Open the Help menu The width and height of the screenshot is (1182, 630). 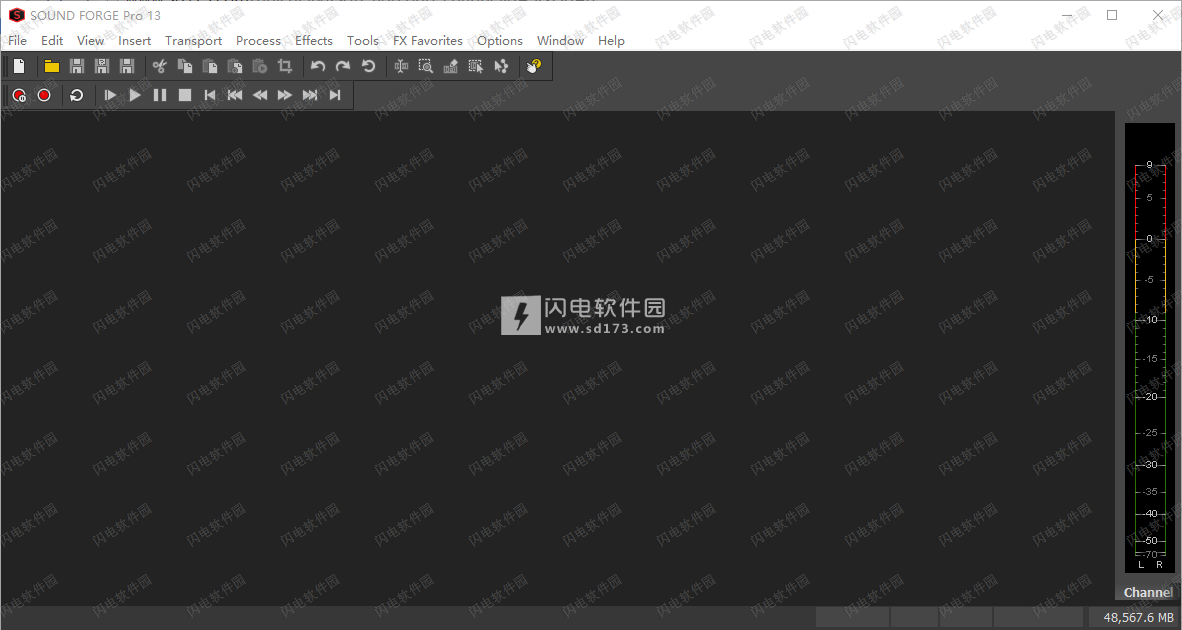pyautogui.click(x=611, y=41)
